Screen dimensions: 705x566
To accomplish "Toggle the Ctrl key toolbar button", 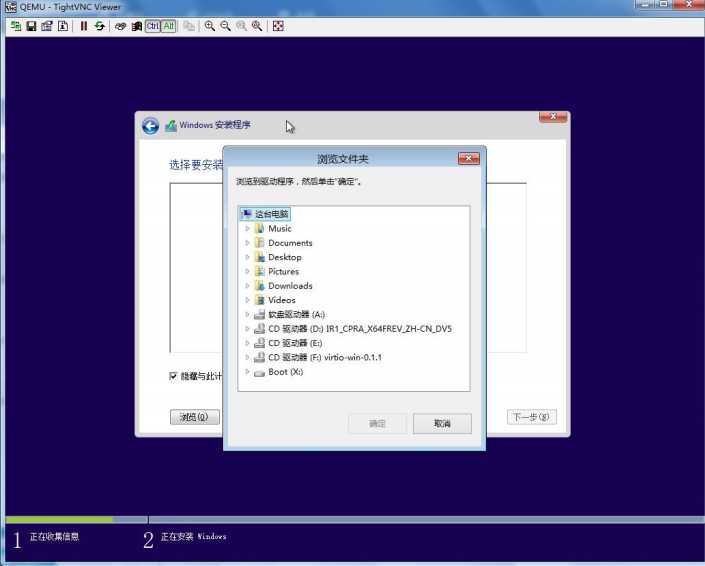I will (x=153, y=26).
